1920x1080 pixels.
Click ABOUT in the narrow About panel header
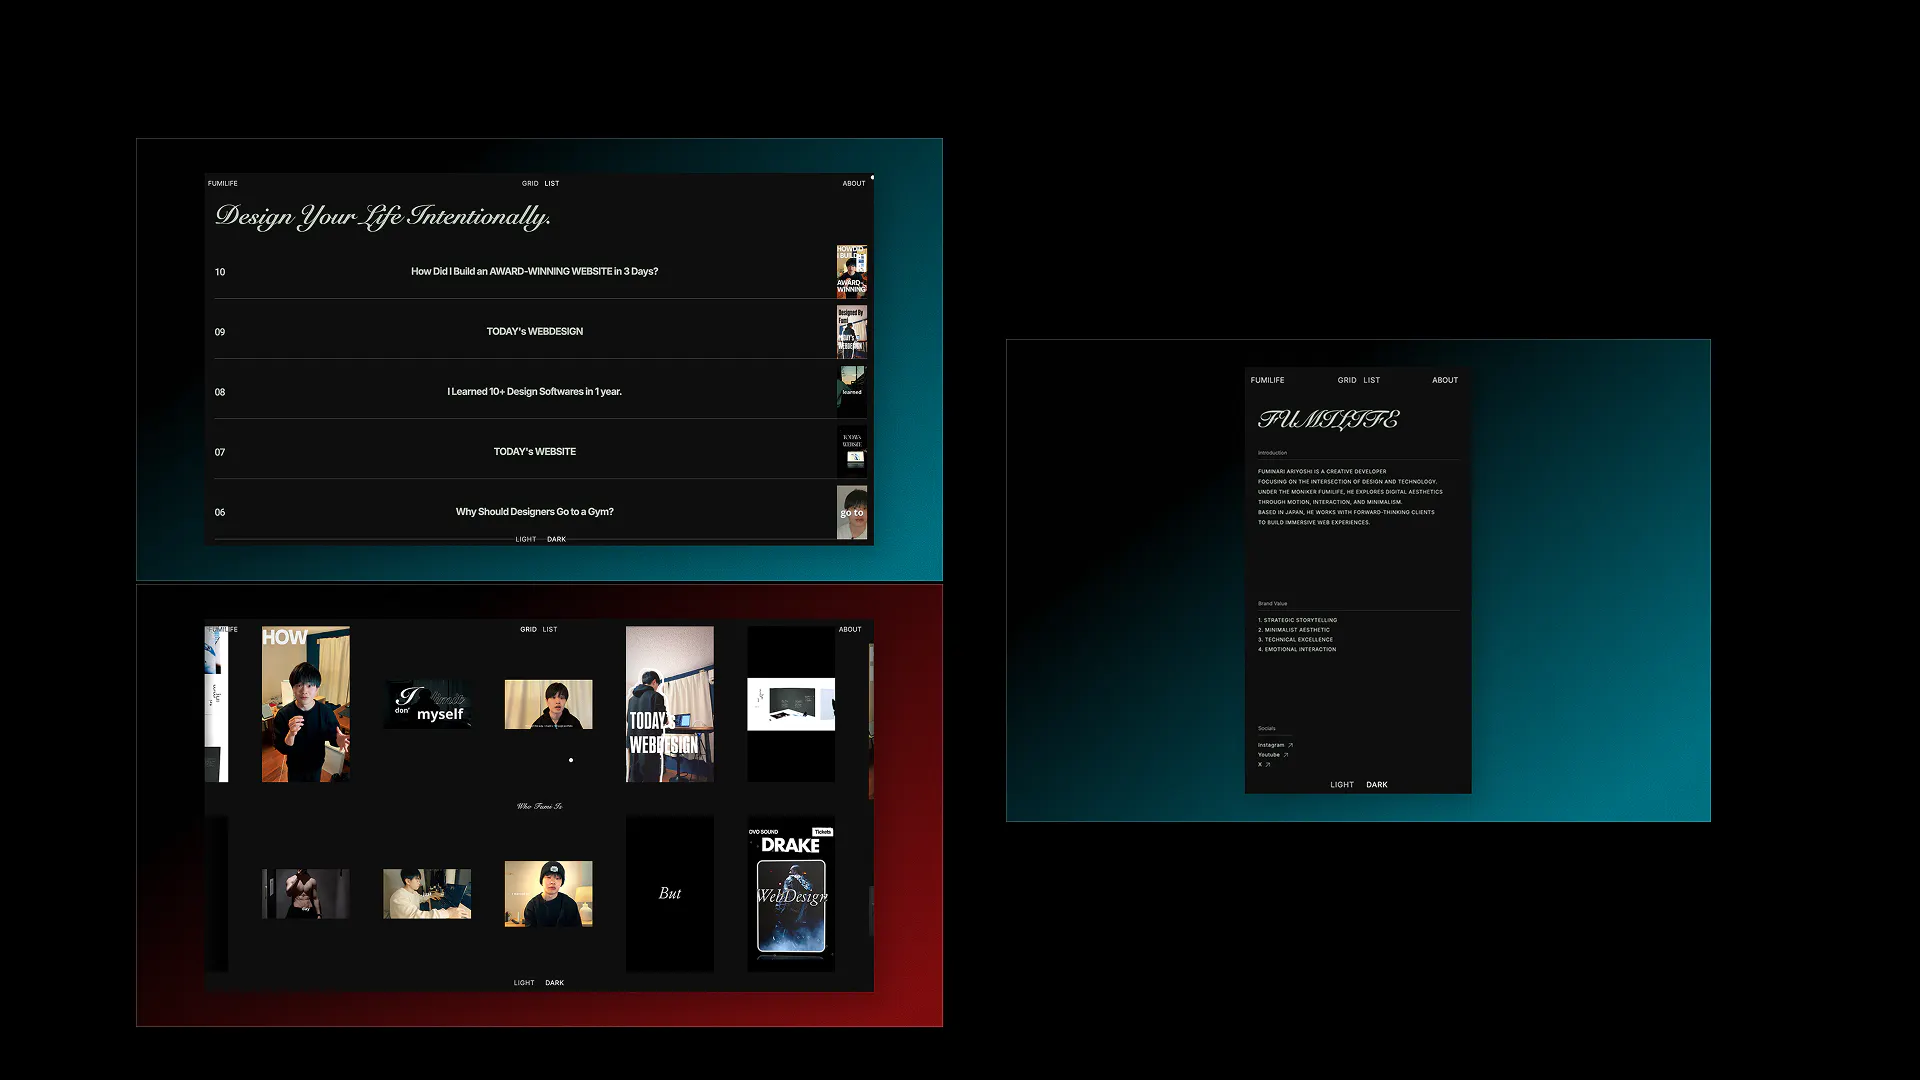pyautogui.click(x=1444, y=380)
